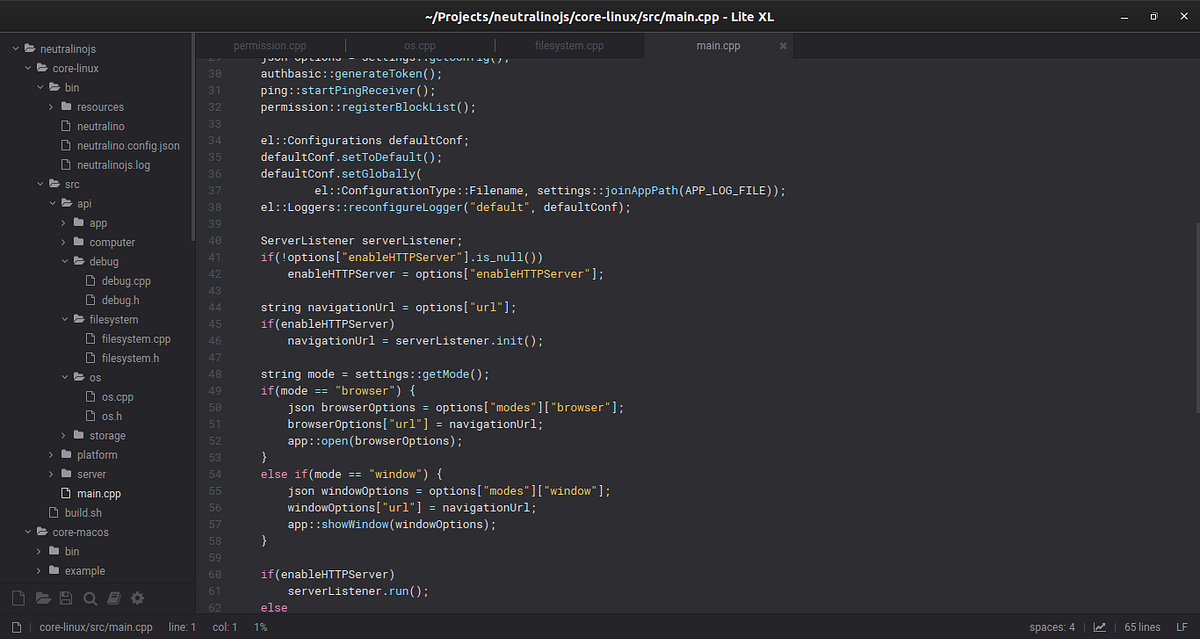Open search using the magnifying glass icon
1200x639 pixels.
(x=90, y=597)
